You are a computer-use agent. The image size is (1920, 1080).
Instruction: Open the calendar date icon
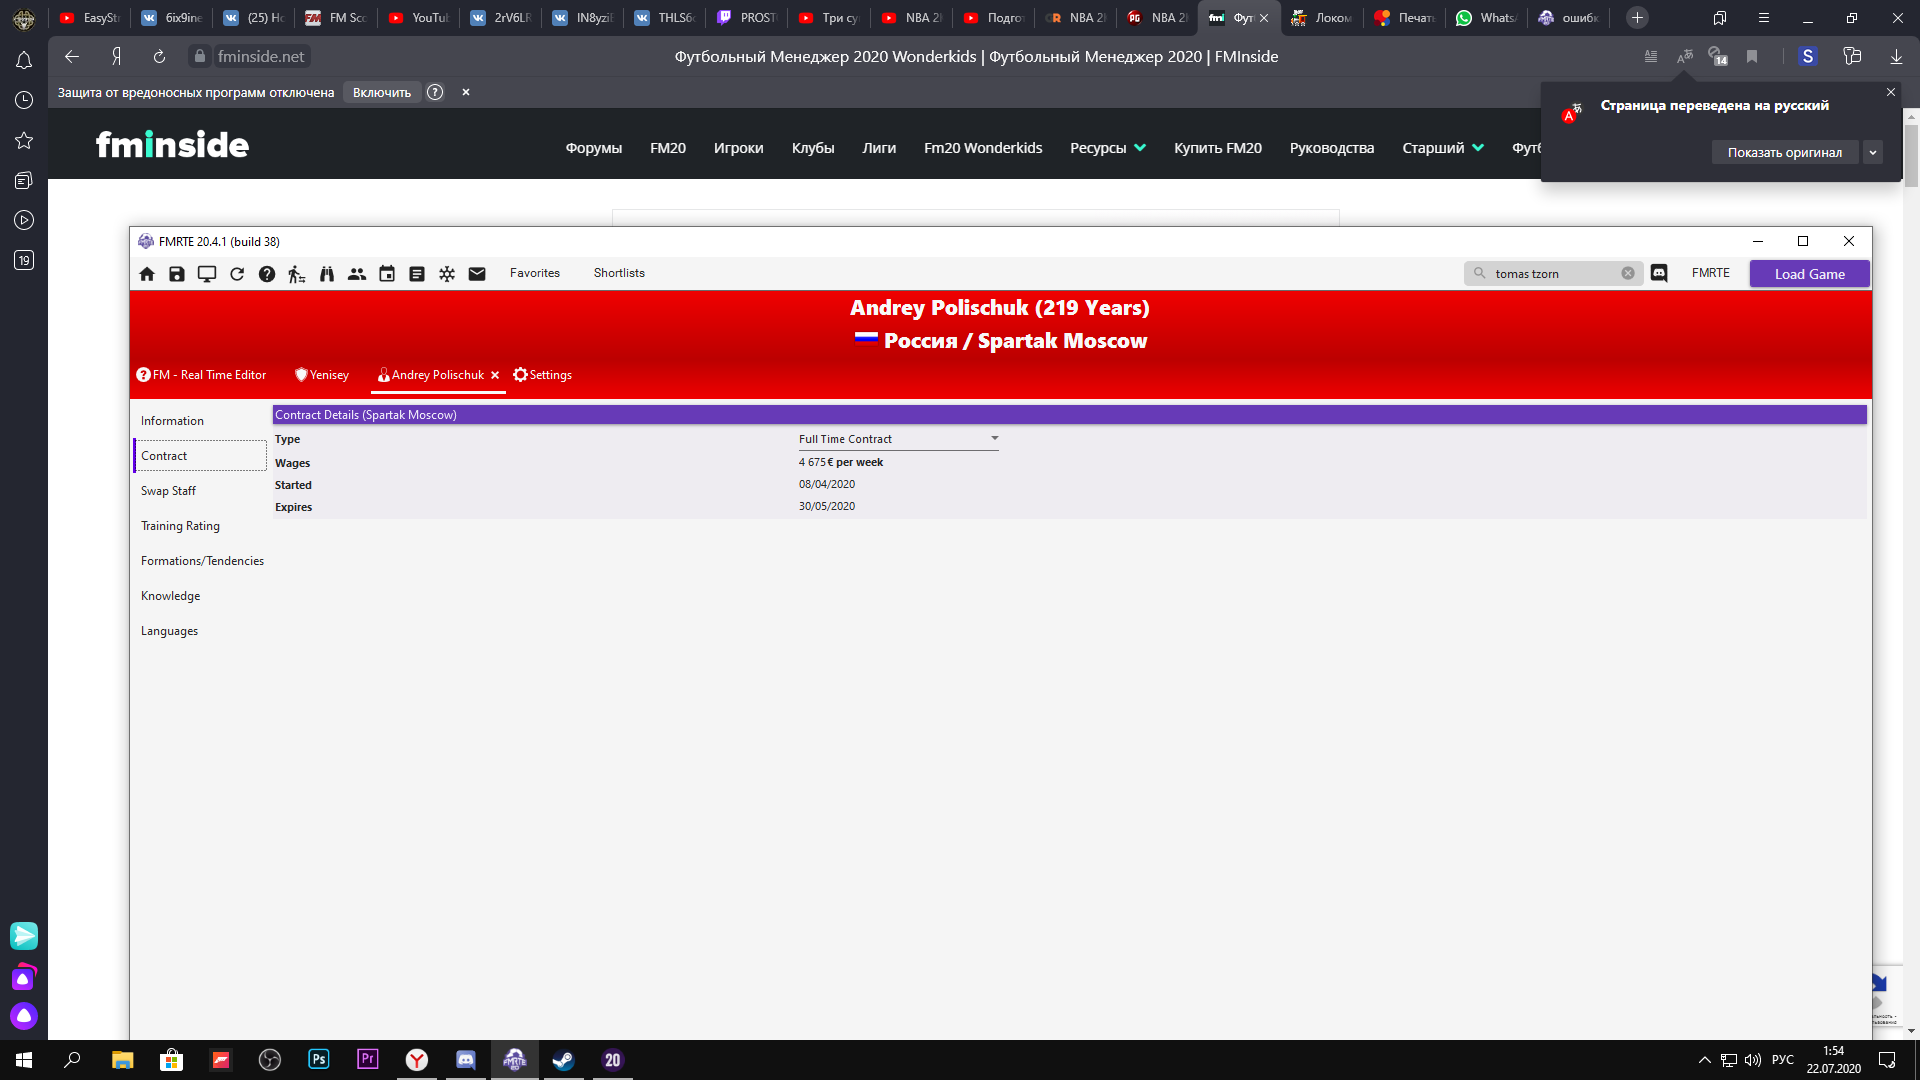click(x=387, y=274)
